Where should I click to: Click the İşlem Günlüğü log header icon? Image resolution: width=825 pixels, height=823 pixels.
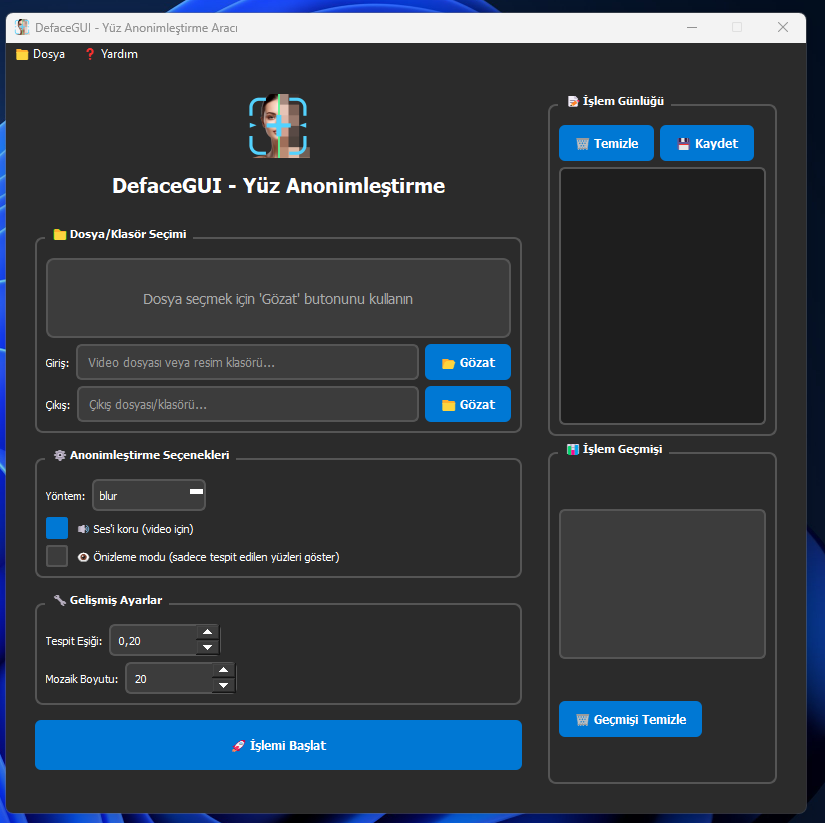click(573, 101)
